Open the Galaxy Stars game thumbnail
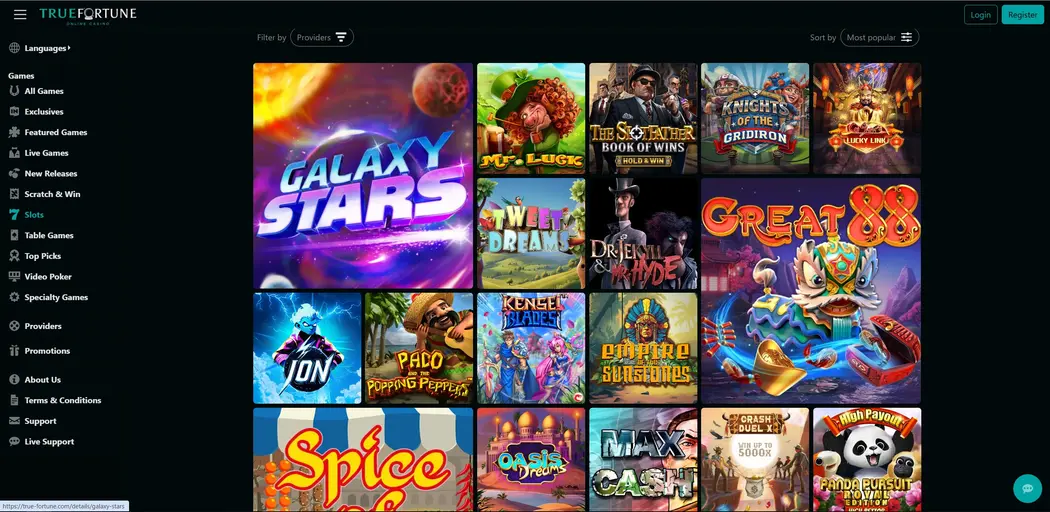This screenshot has height=512, width=1050. coord(363,176)
